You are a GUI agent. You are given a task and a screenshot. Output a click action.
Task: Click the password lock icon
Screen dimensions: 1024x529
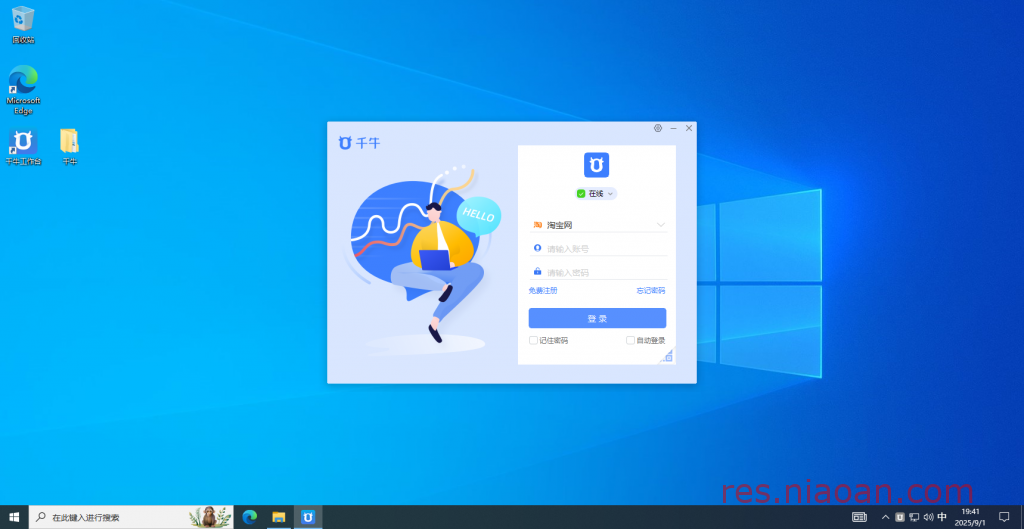(x=537, y=272)
